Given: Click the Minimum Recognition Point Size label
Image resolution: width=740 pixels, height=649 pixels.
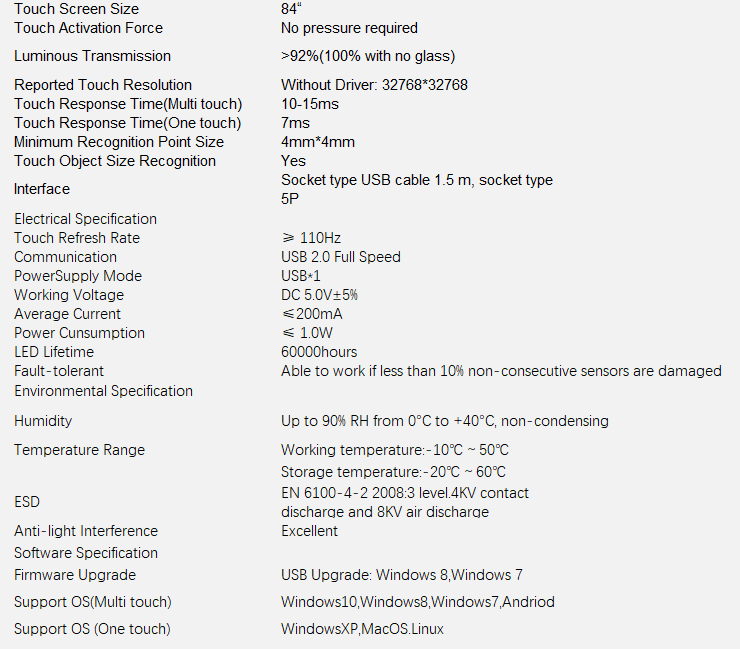Looking at the screenshot, I should tap(119, 142).
